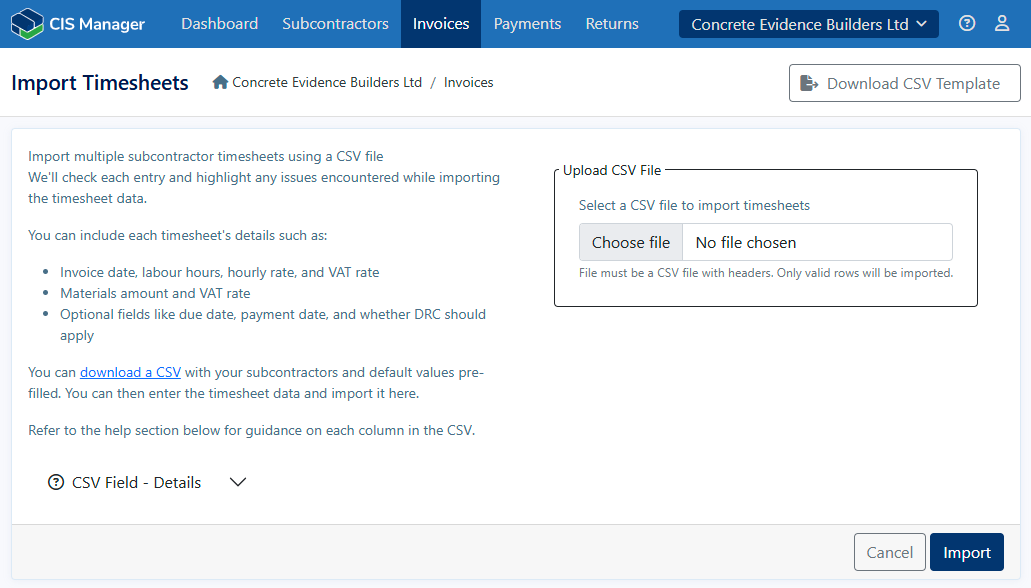
Task: Click the home icon in the breadcrumb
Action: click(220, 83)
